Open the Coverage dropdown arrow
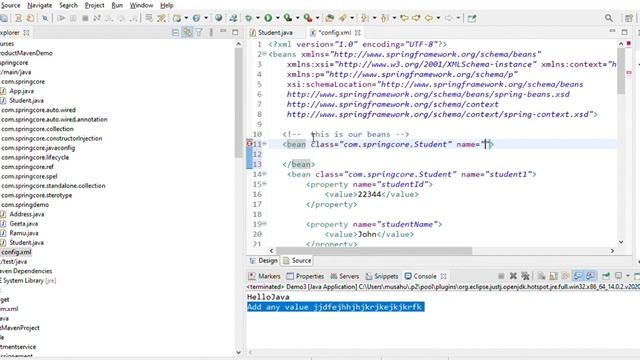 pyautogui.click(x=297, y=18)
